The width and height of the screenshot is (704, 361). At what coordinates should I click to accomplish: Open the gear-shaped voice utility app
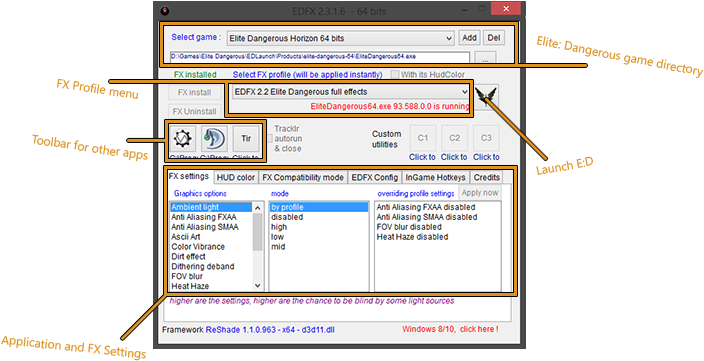point(182,139)
